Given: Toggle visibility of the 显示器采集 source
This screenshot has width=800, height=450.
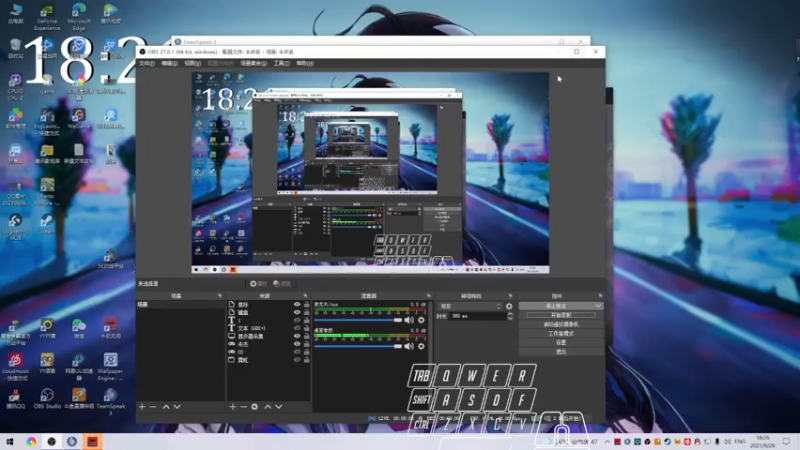Looking at the screenshot, I should [297, 336].
